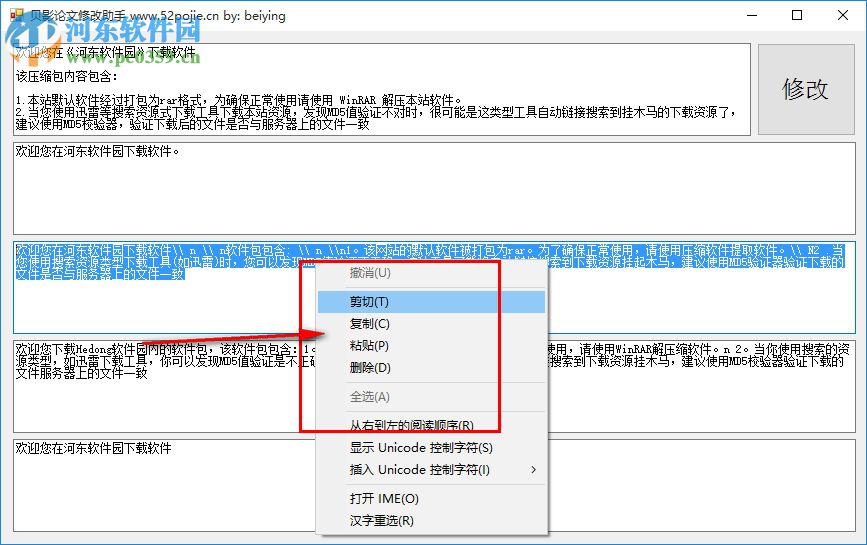Close the 贝影论文修改助手 window
Image resolution: width=867 pixels, height=545 pixels.
pos(843,15)
